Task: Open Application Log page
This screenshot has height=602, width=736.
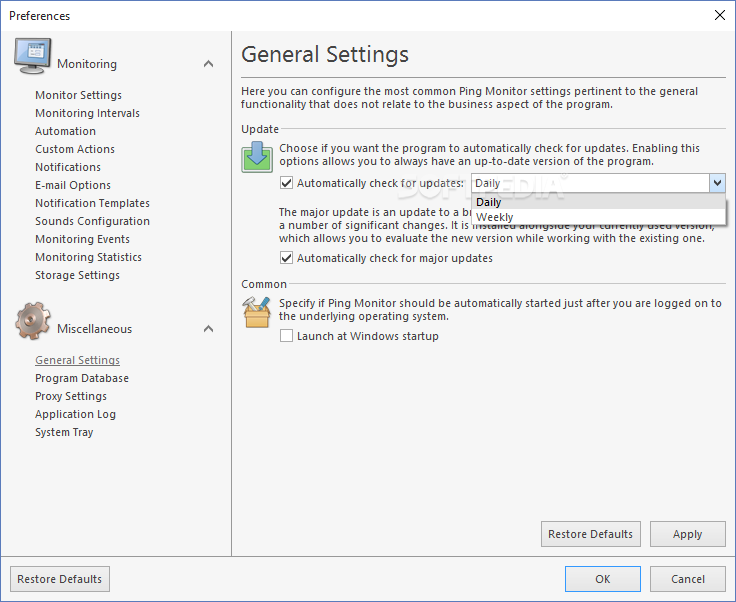Action: pyautogui.click(x=75, y=414)
